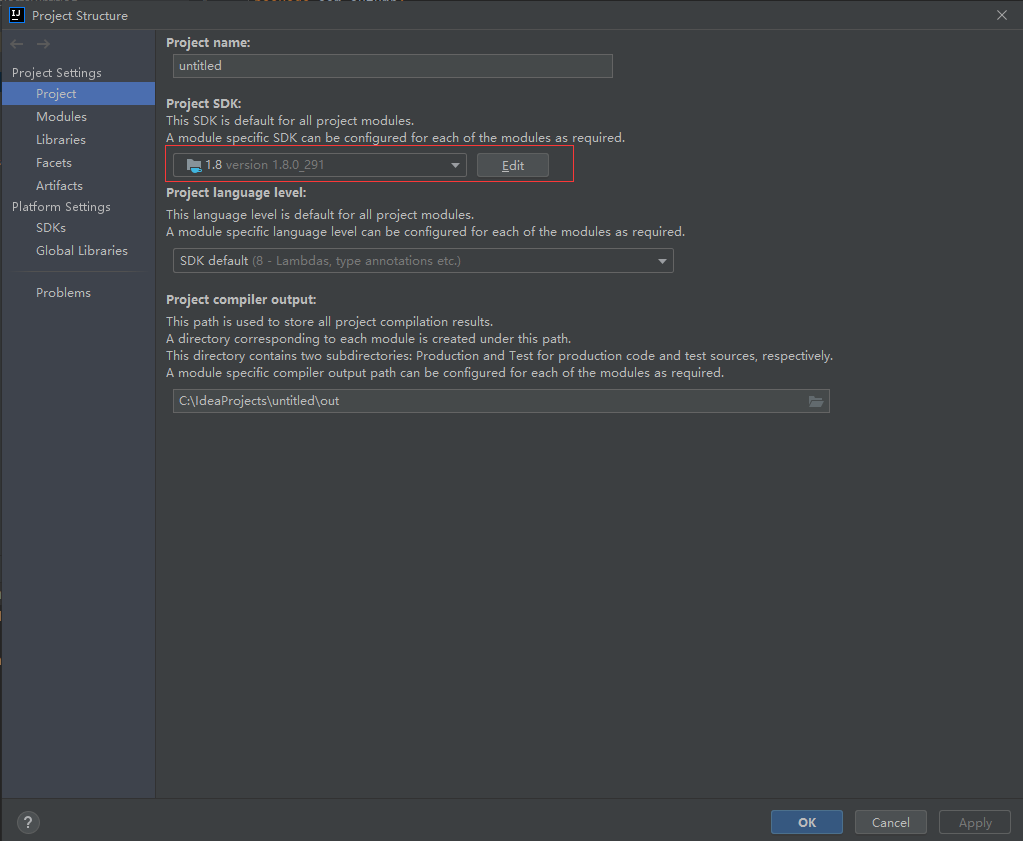The height and width of the screenshot is (841, 1023).
Task: Click the Project language level label
Action: (236, 192)
